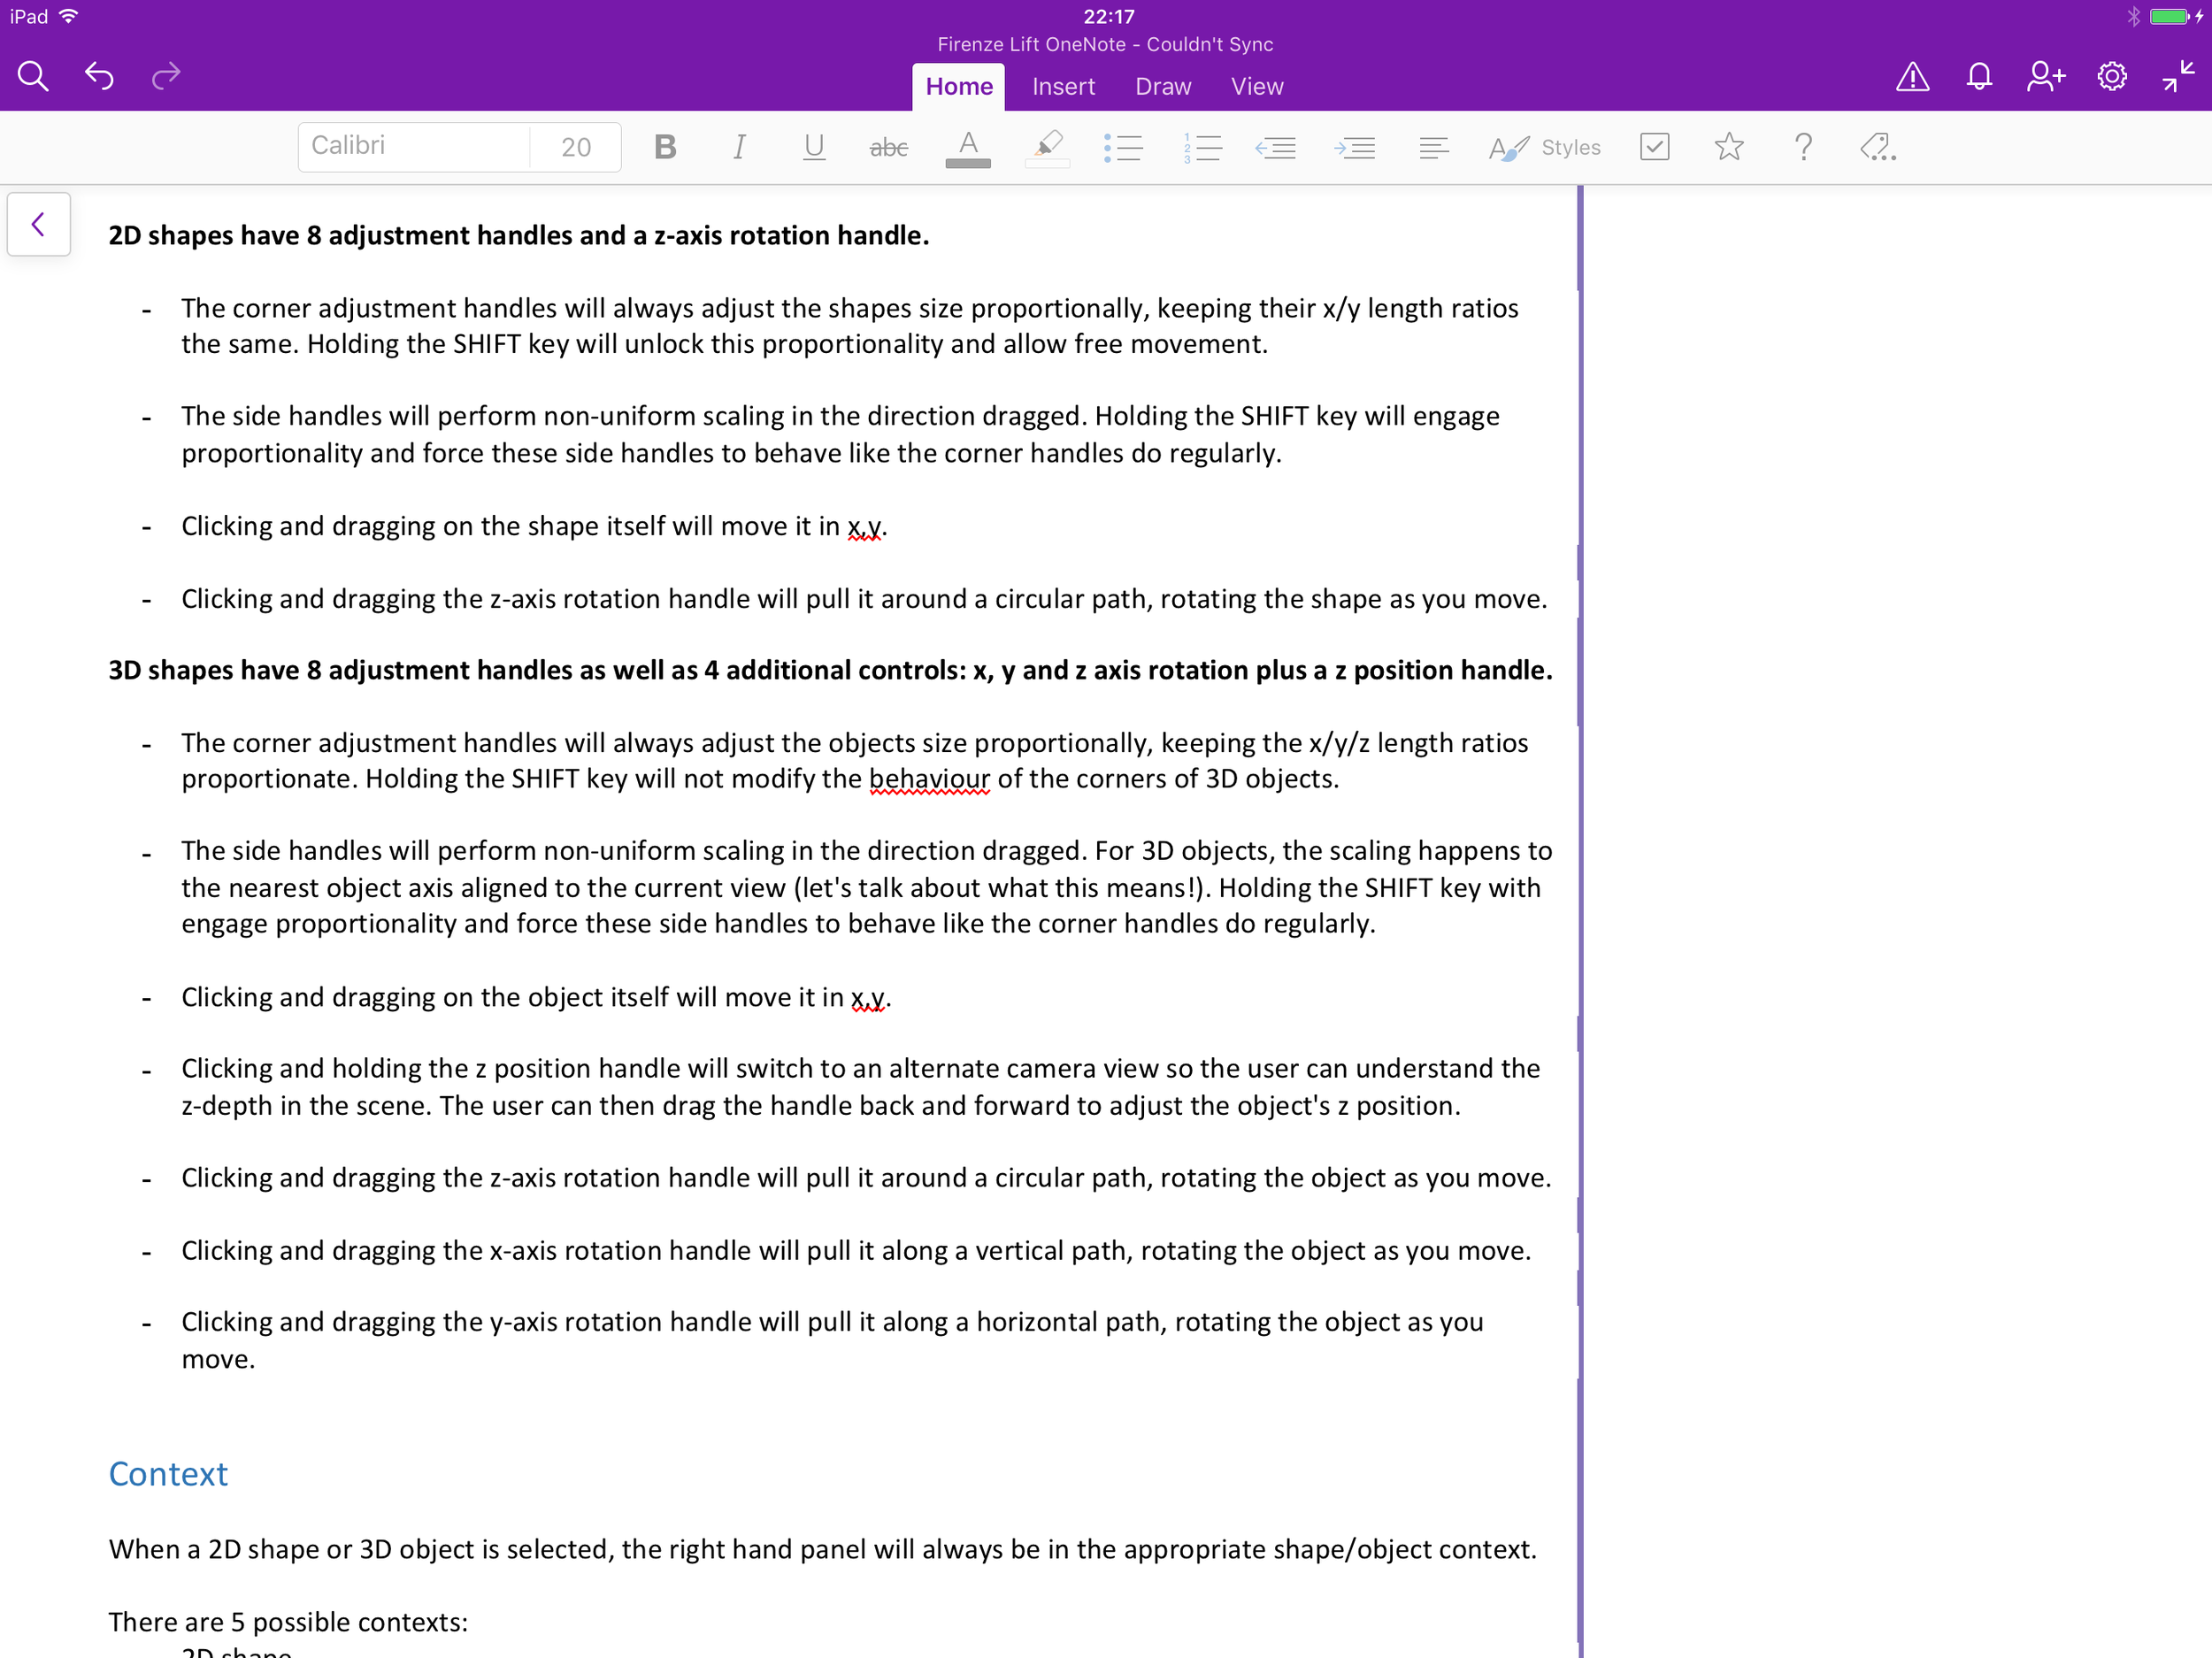Screen dimensions: 2212x1658
Task: Open the search magnifier
Action: coord(33,76)
